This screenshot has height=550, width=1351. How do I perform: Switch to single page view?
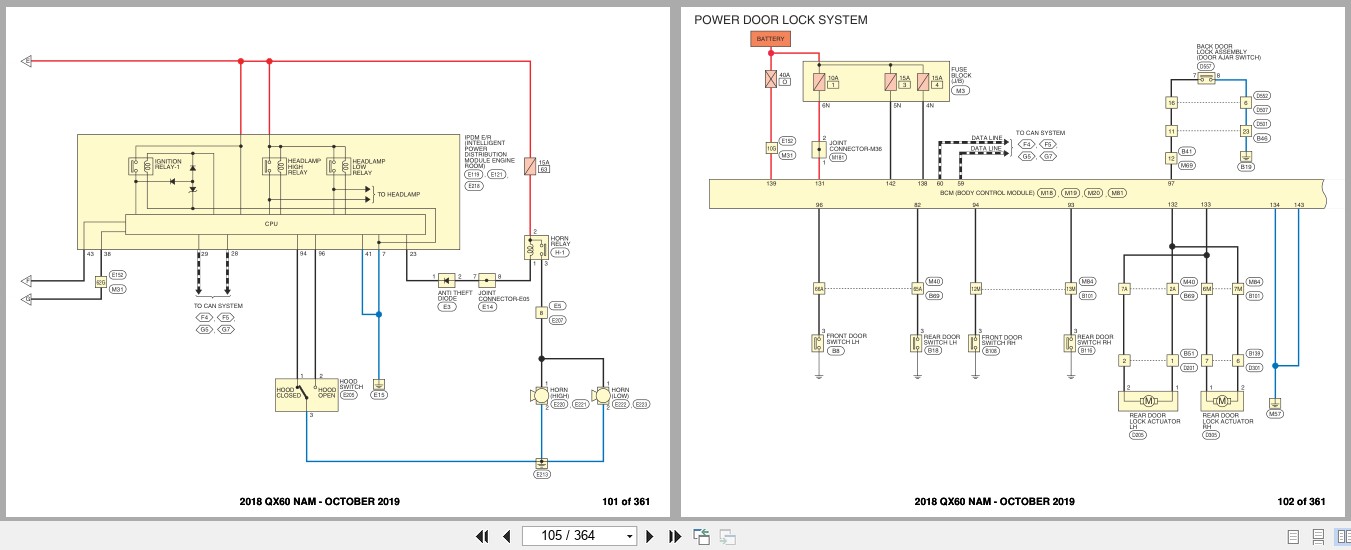(1293, 537)
